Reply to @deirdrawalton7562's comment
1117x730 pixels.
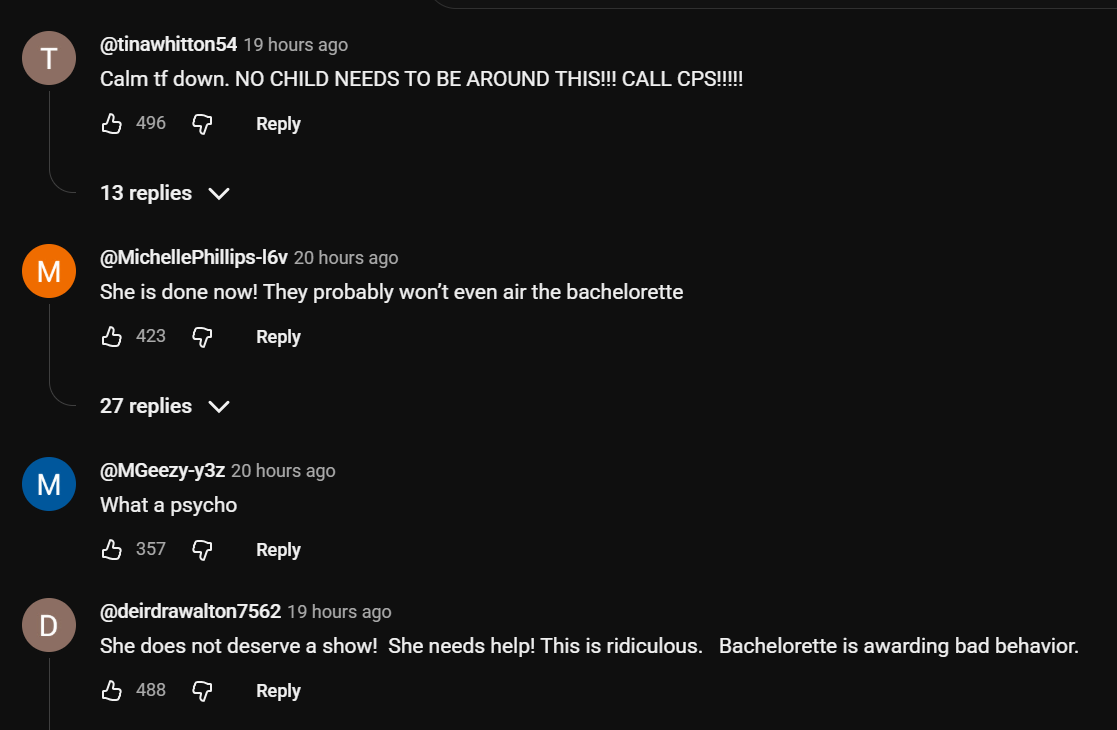[278, 691]
